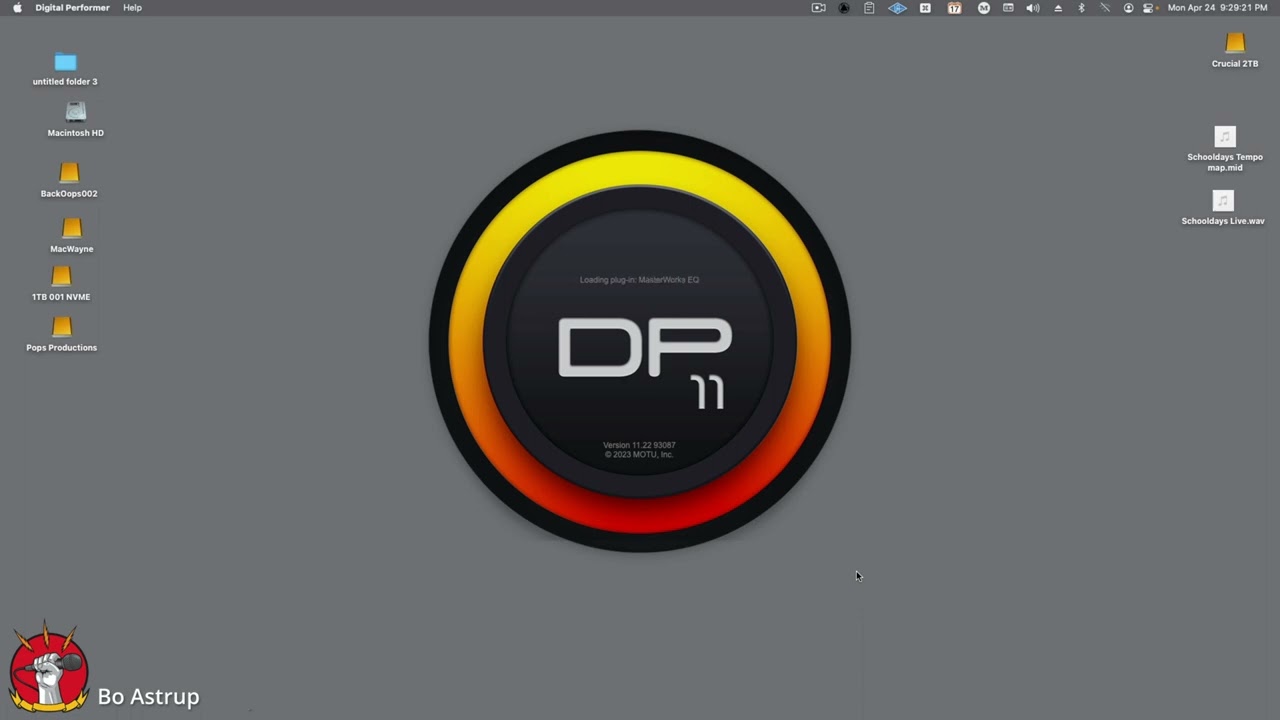Viewport: 1280px width, 720px height.
Task: Open the clipboard menu bar icon
Action: (869, 8)
